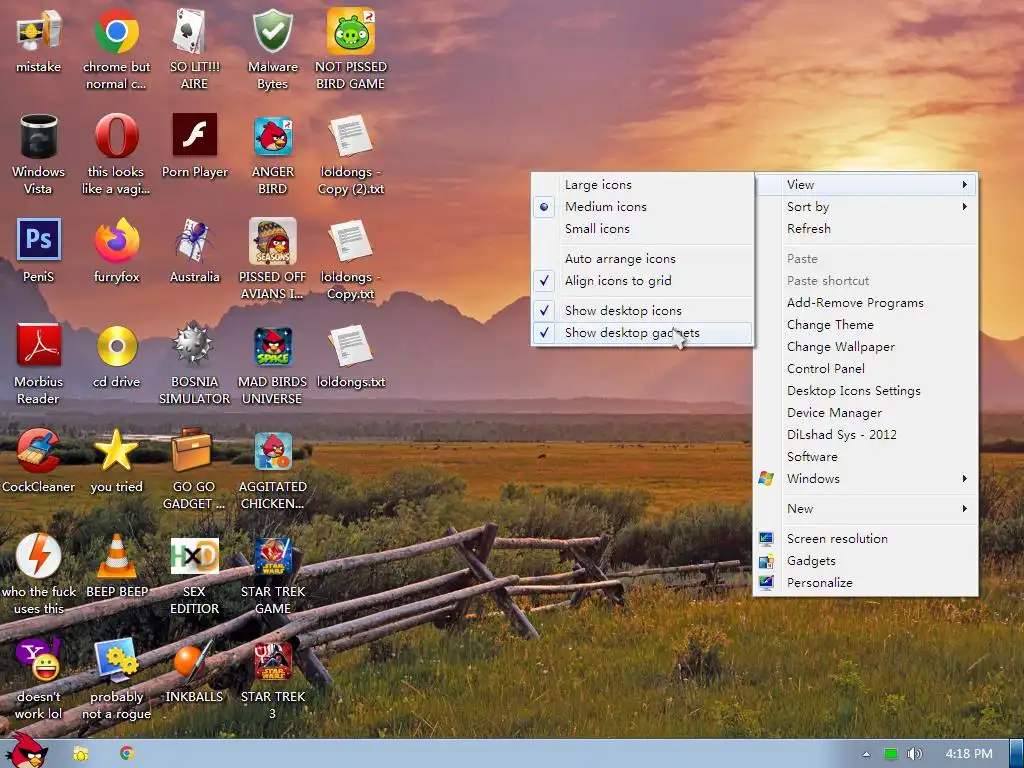1024x768 pixels.
Task: Click the Angry Bird Start button
Action: point(27,751)
